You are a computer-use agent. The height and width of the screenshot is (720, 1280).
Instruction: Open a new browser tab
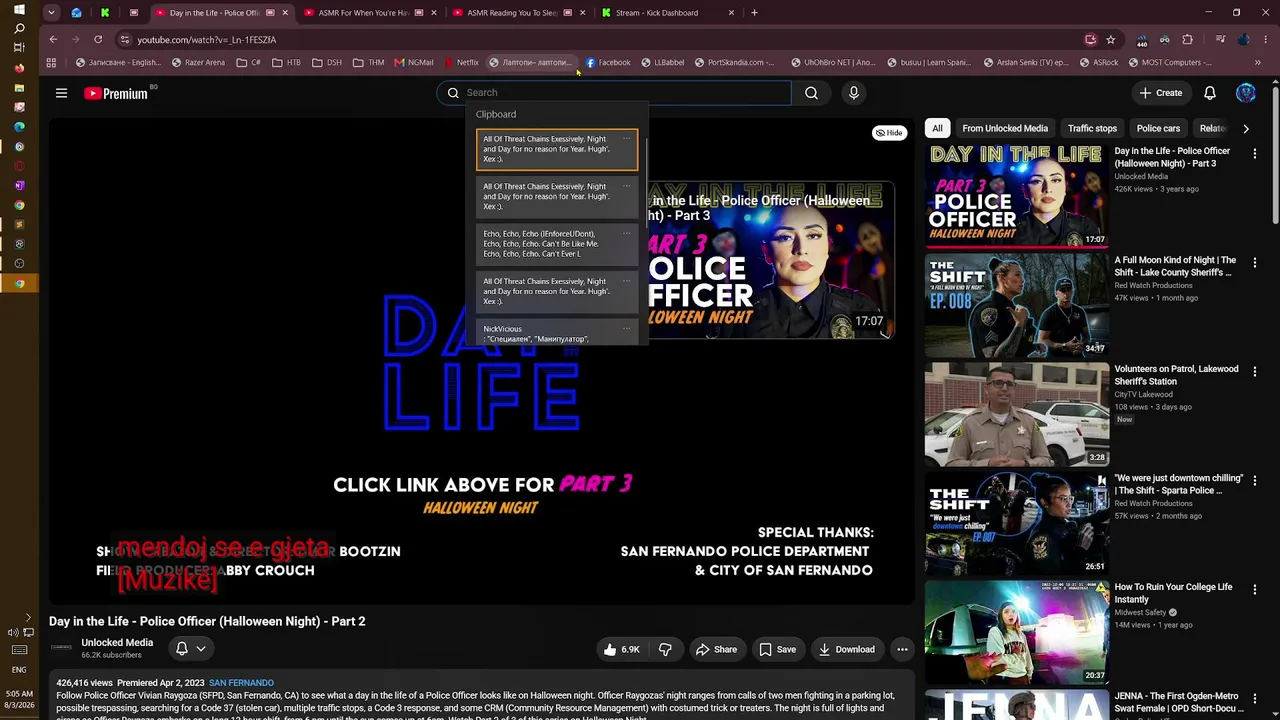[754, 13]
